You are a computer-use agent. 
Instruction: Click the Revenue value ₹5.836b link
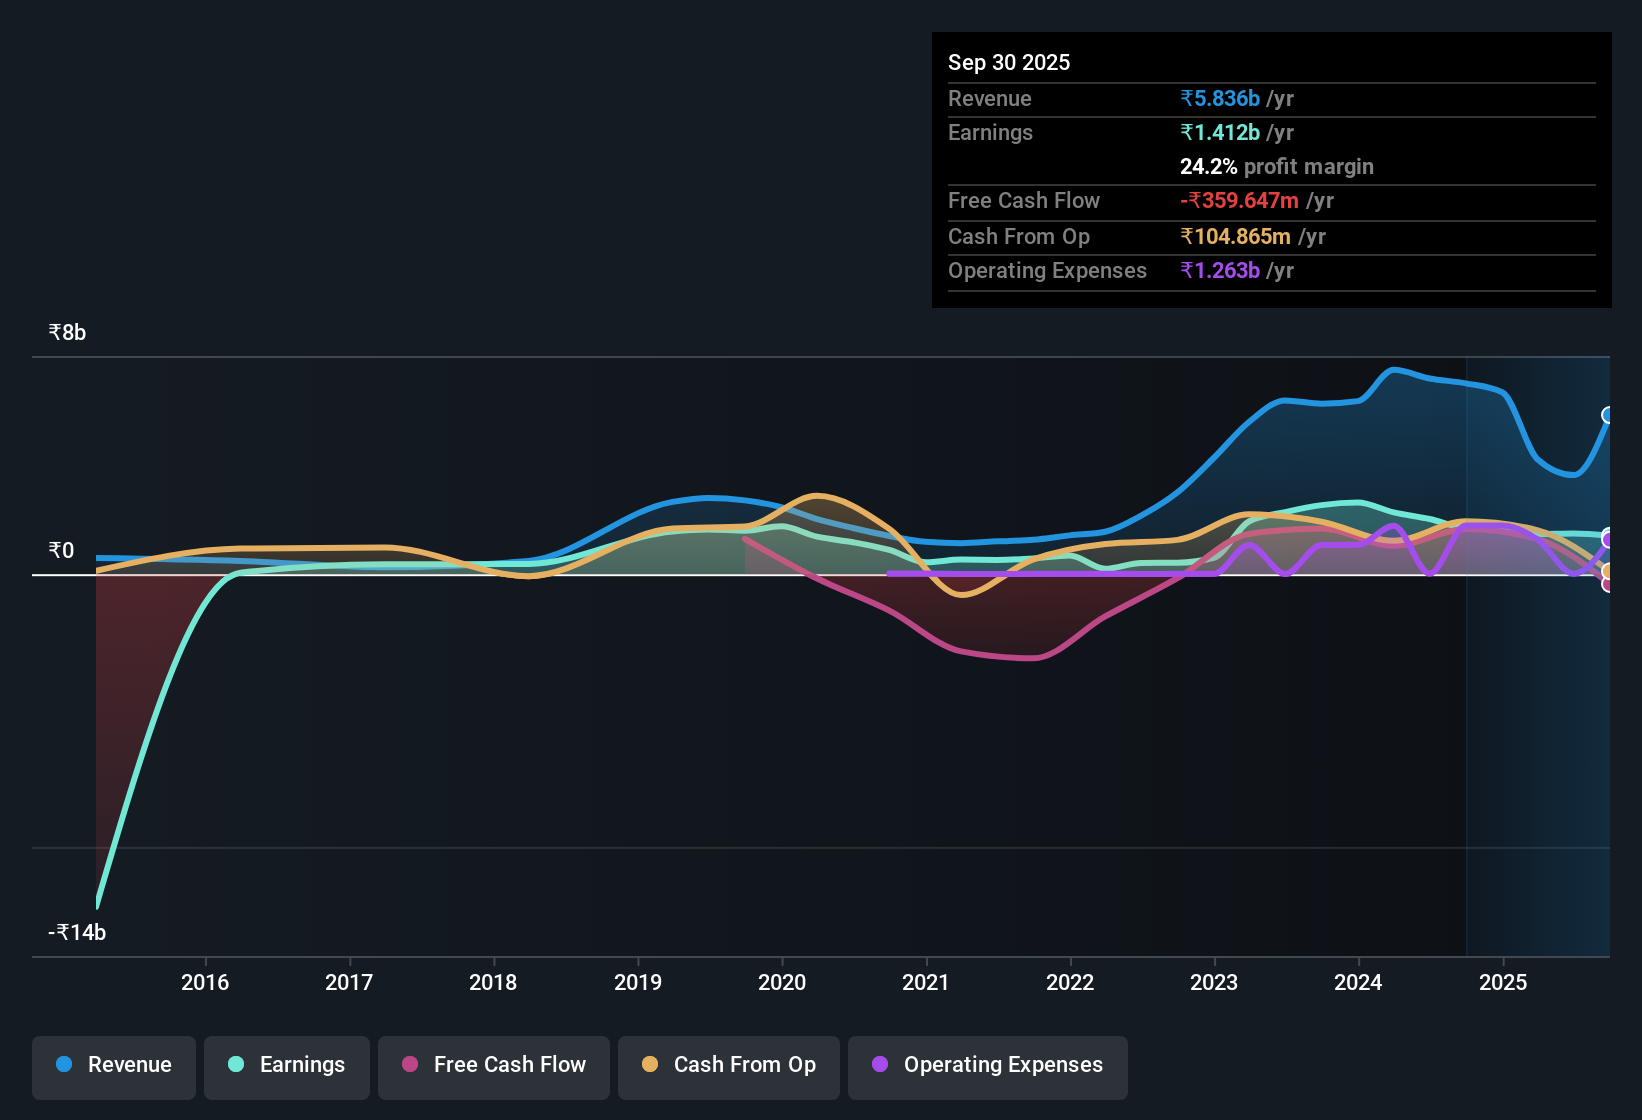coord(1219,98)
